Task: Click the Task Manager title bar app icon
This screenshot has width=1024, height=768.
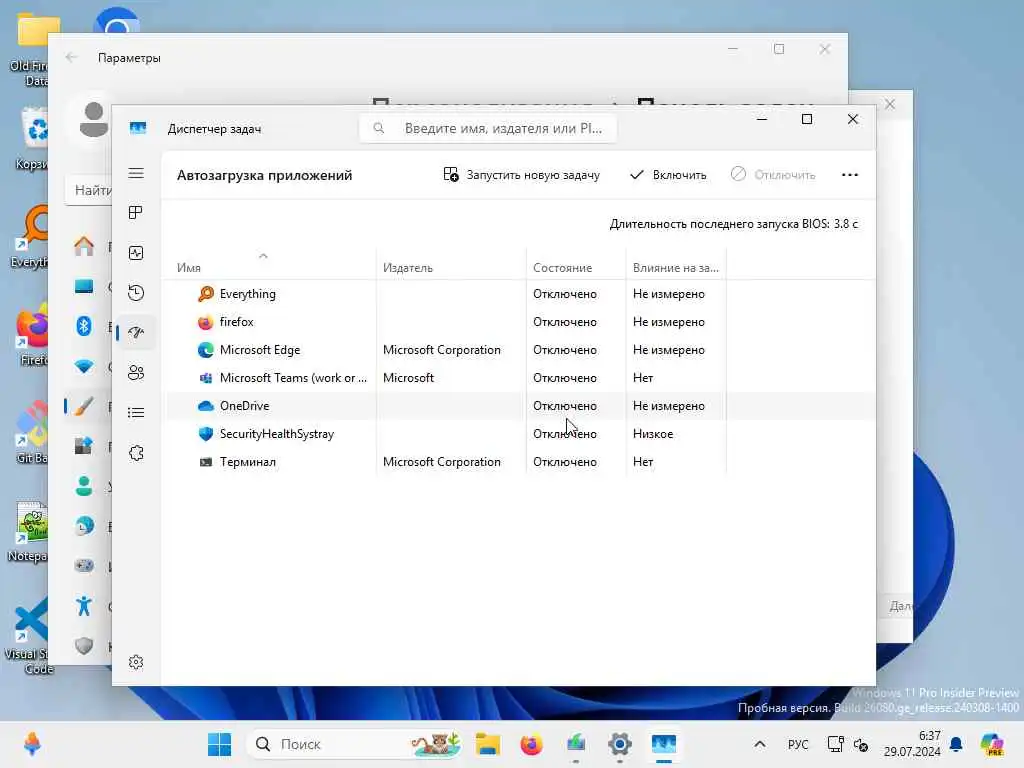Action: point(138,128)
